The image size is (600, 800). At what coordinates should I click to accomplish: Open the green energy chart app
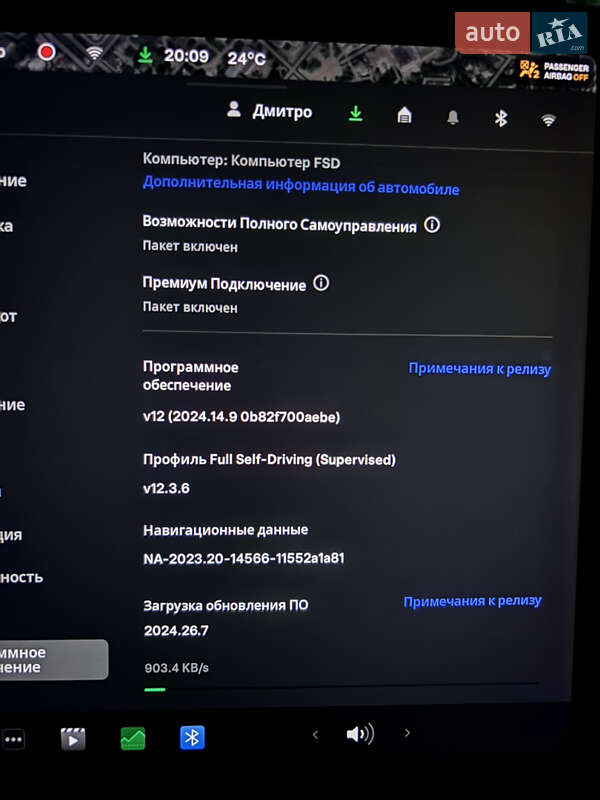click(133, 738)
